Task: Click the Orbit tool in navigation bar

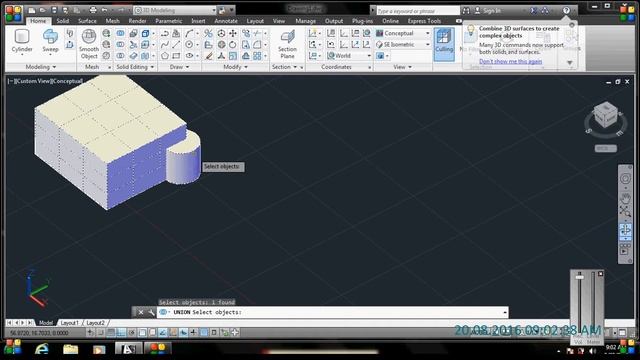Action: 625,230
